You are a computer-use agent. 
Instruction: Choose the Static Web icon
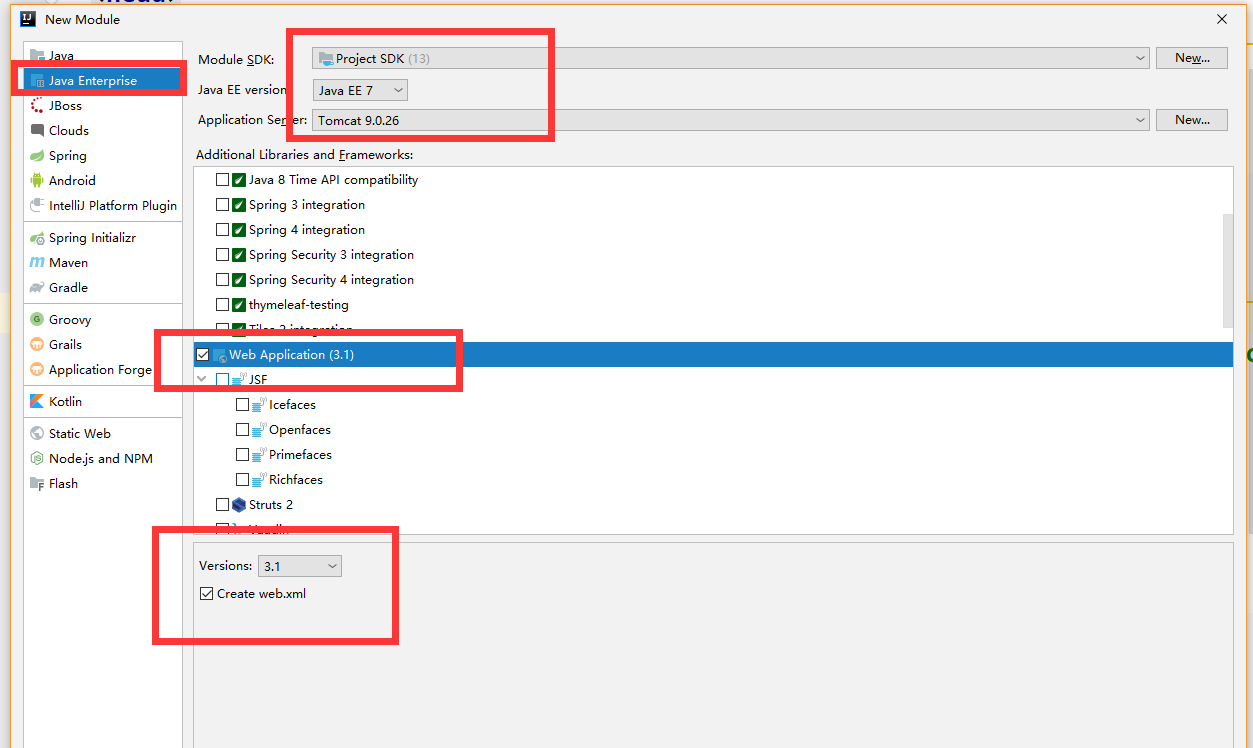point(37,433)
